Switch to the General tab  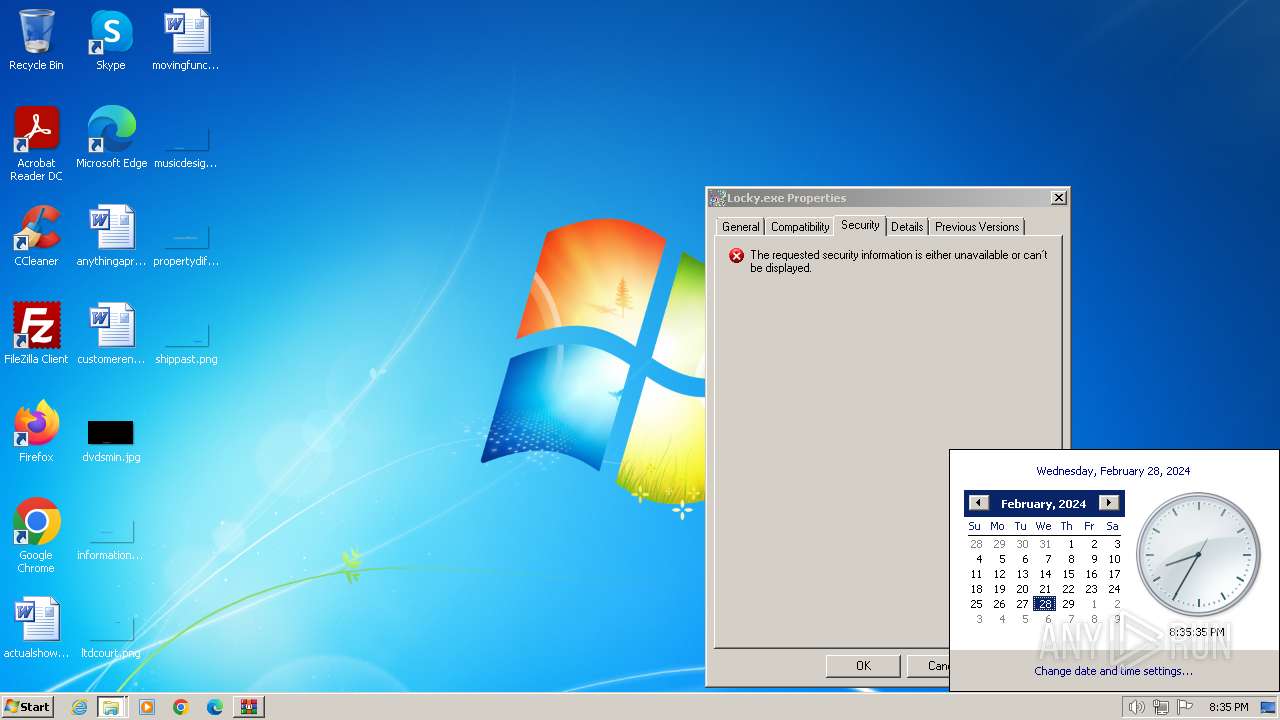741,227
